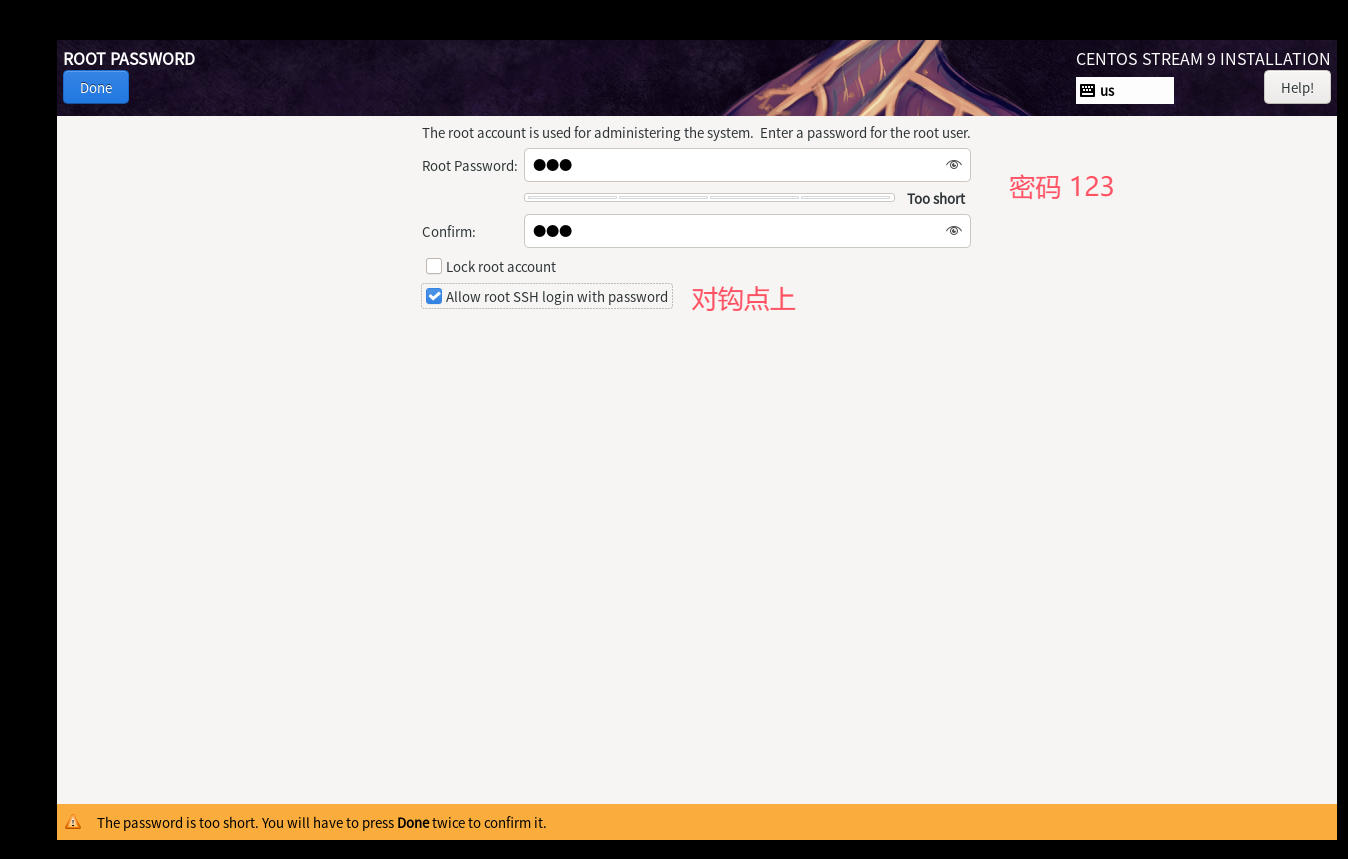Screen dimensions: 1348x859
Task: Reveal Confirm password using eye icon
Action: click(953, 231)
